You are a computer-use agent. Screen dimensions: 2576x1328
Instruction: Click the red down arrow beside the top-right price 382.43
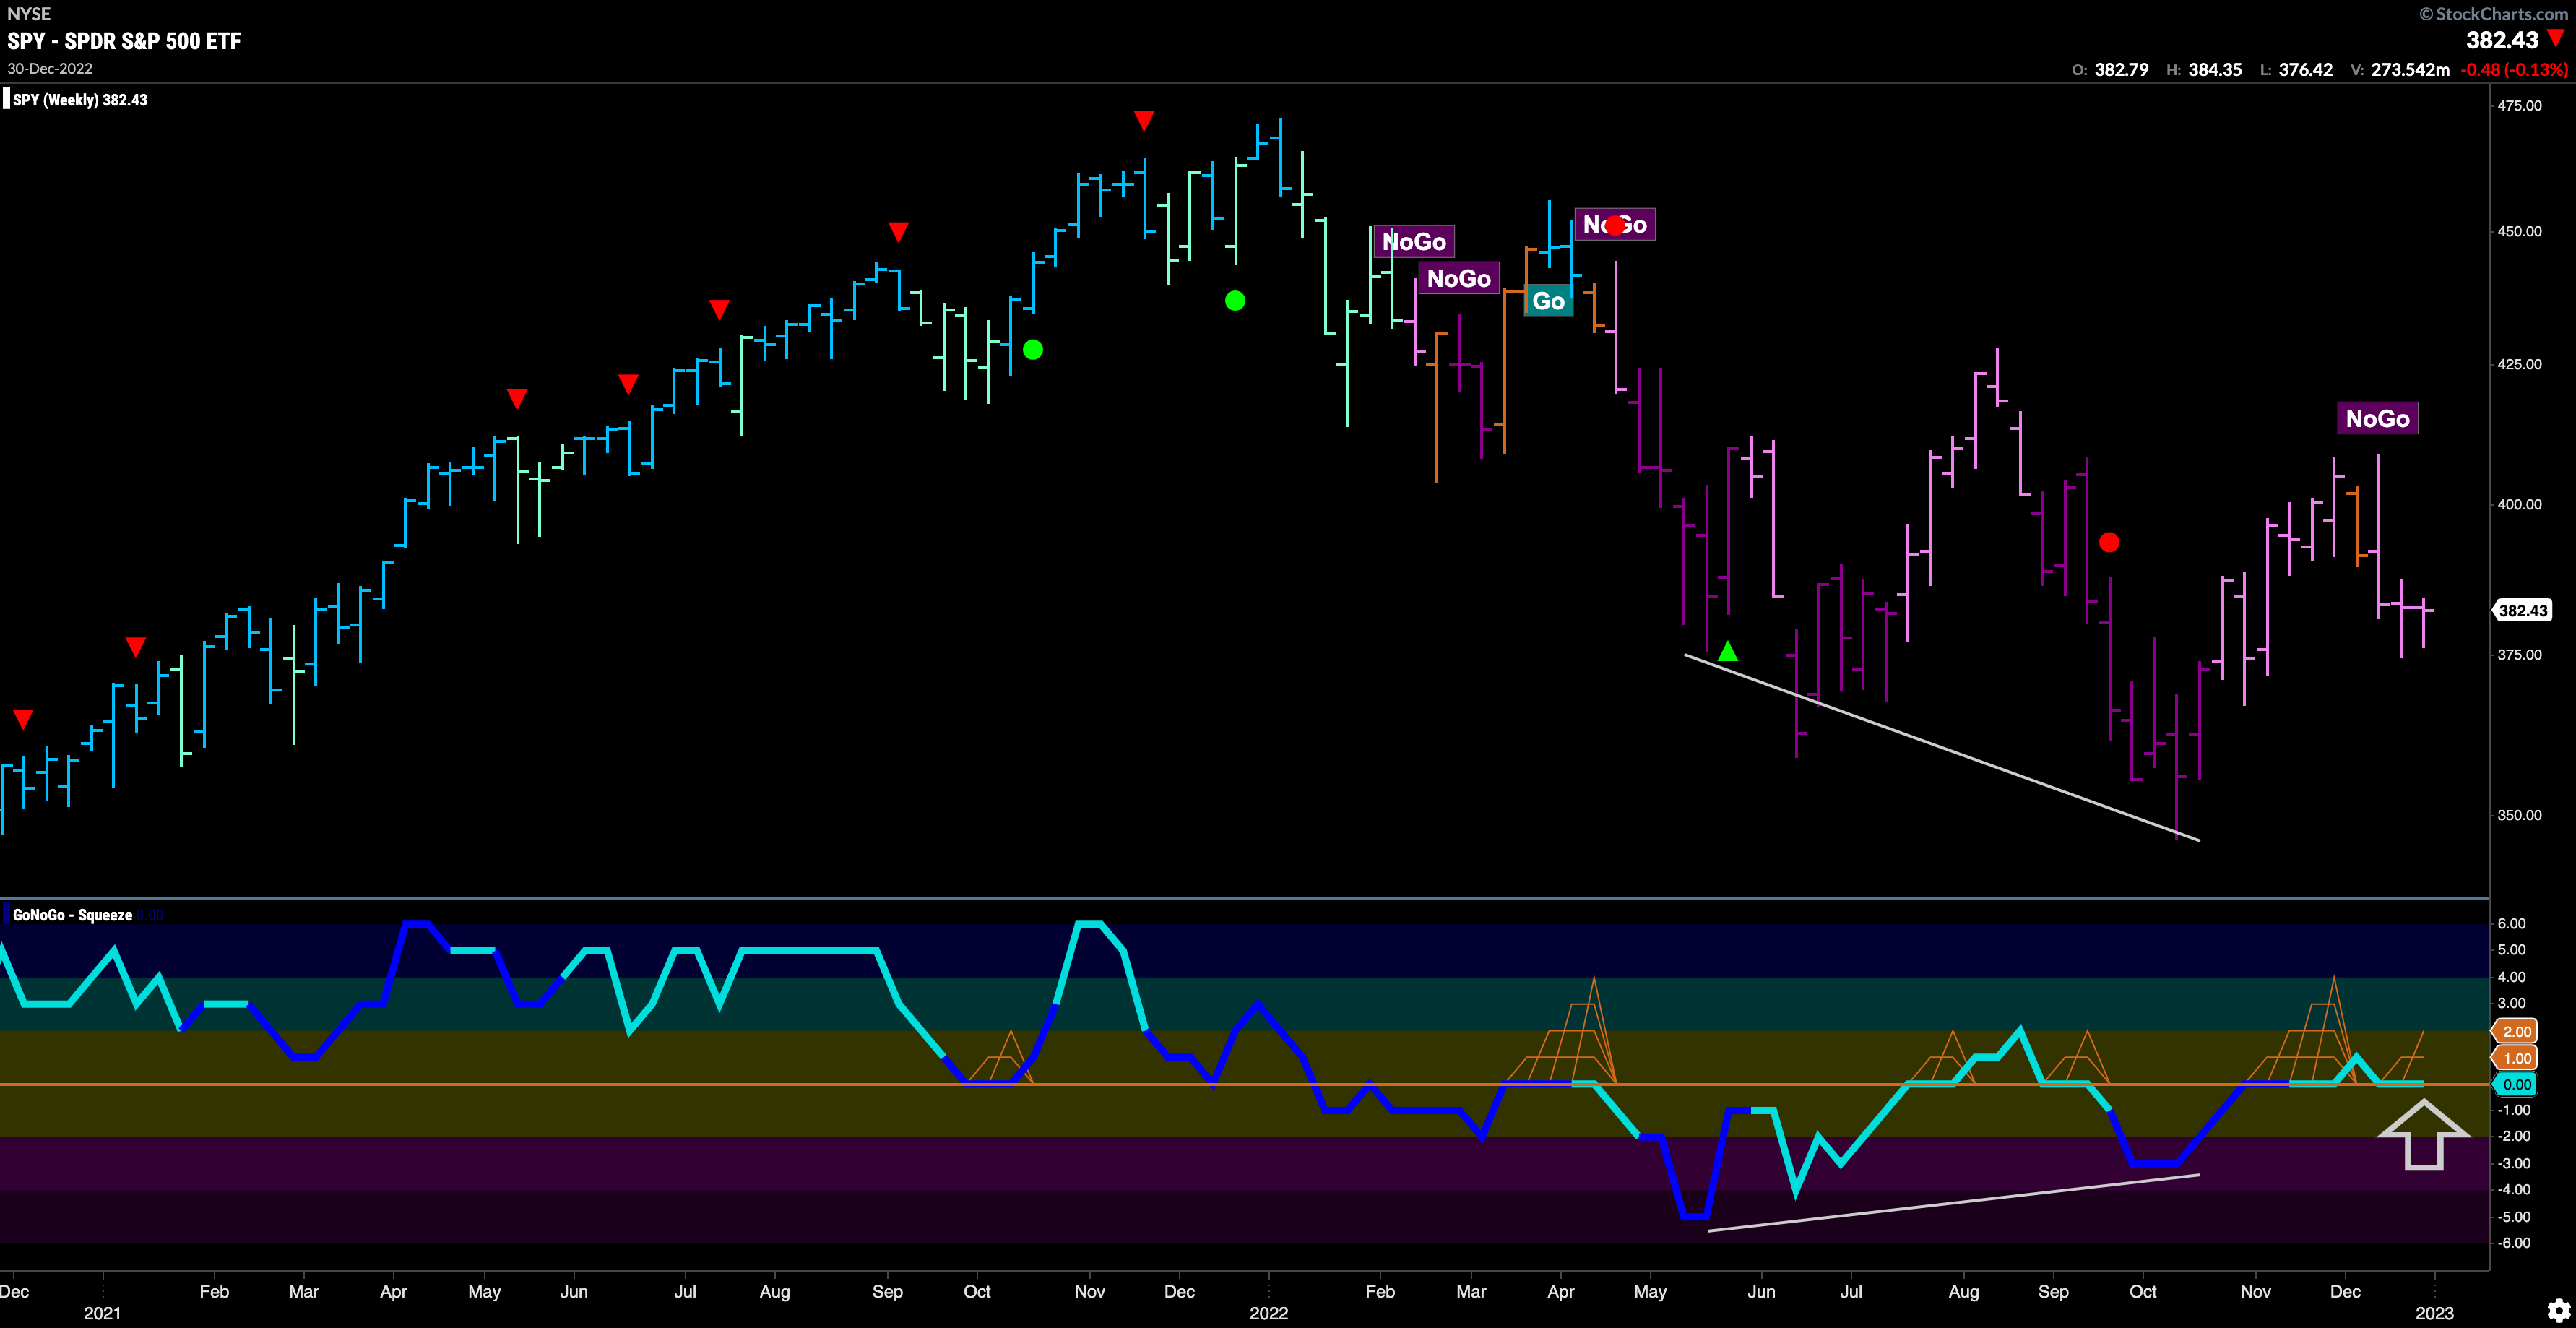click(2556, 38)
